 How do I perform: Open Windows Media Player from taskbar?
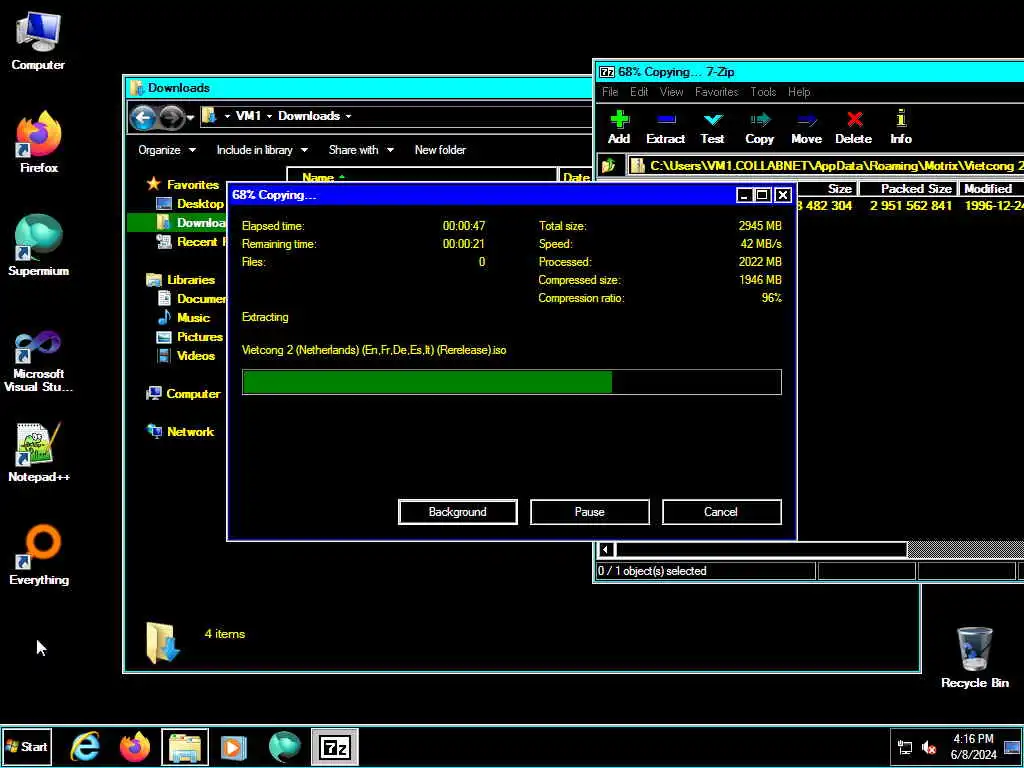(x=234, y=746)
